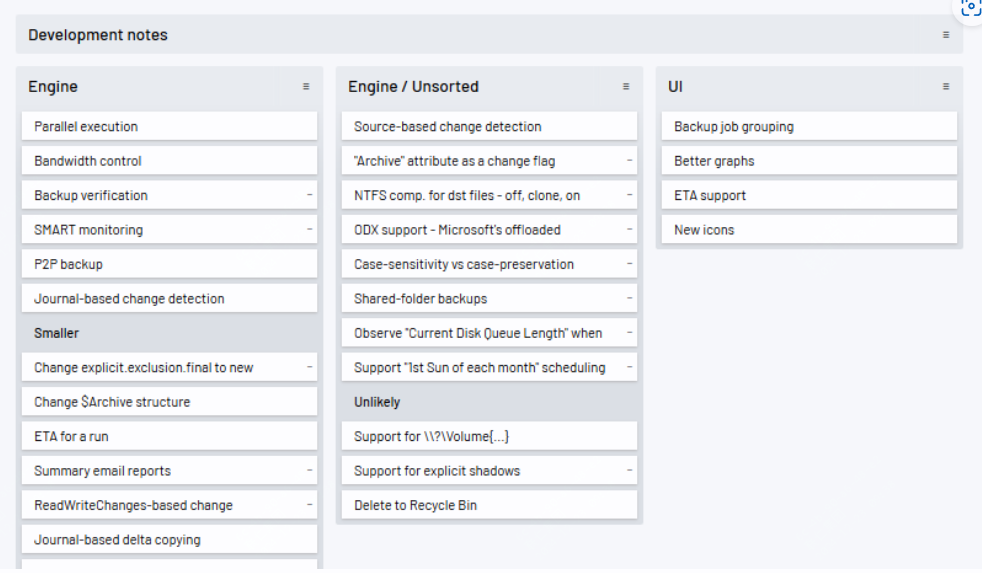Open the UI list menu icon
Viewport: 982px width, 573px height.
pyautogui.click(x=945, y=87)
